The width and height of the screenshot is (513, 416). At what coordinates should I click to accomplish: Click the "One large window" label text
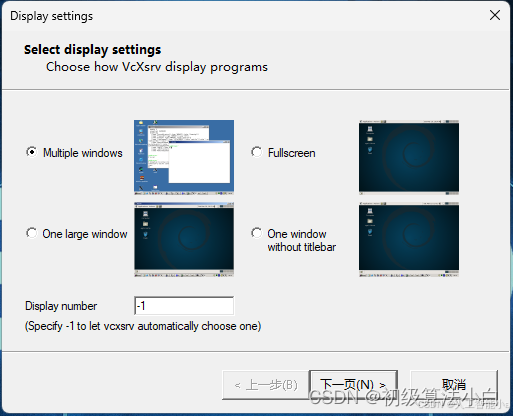point(85,234)
